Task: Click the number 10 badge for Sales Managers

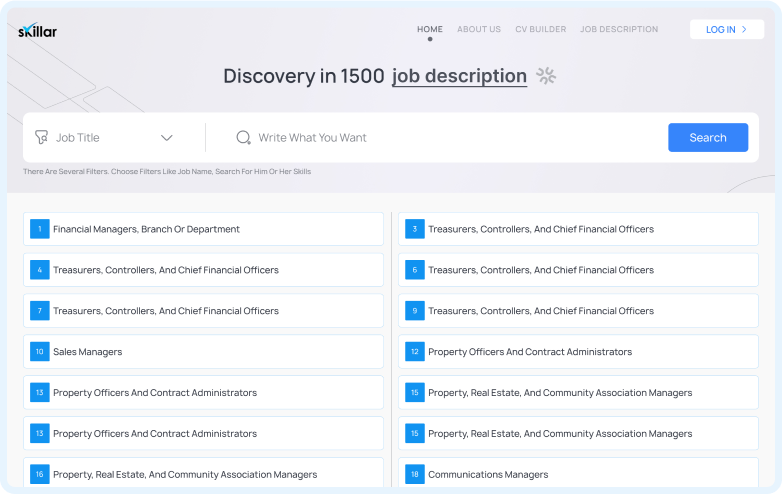Action: pos(40,352)
